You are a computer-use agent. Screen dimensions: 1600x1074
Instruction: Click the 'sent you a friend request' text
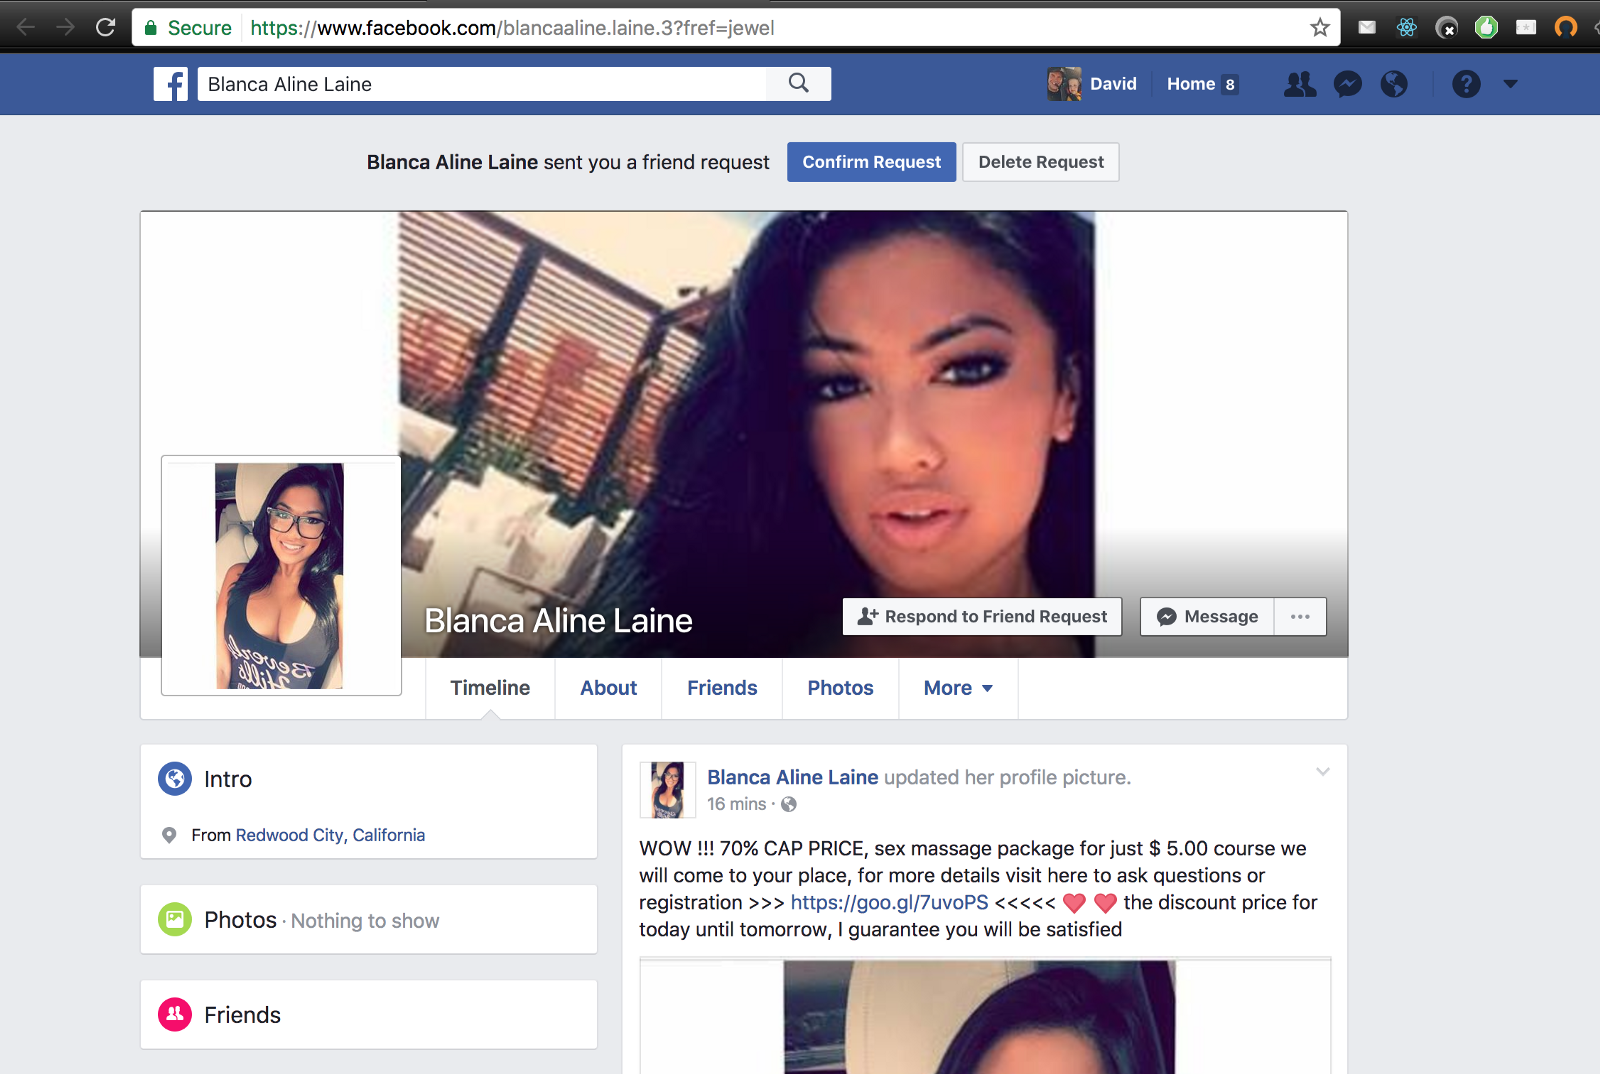(657, 162)
